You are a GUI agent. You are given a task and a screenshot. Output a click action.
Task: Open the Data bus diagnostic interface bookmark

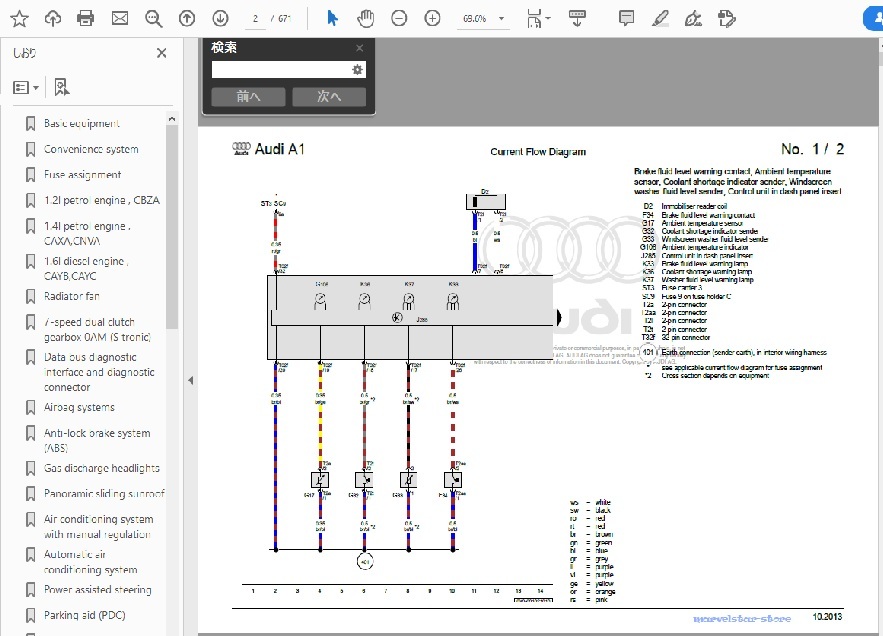(99, 372)
